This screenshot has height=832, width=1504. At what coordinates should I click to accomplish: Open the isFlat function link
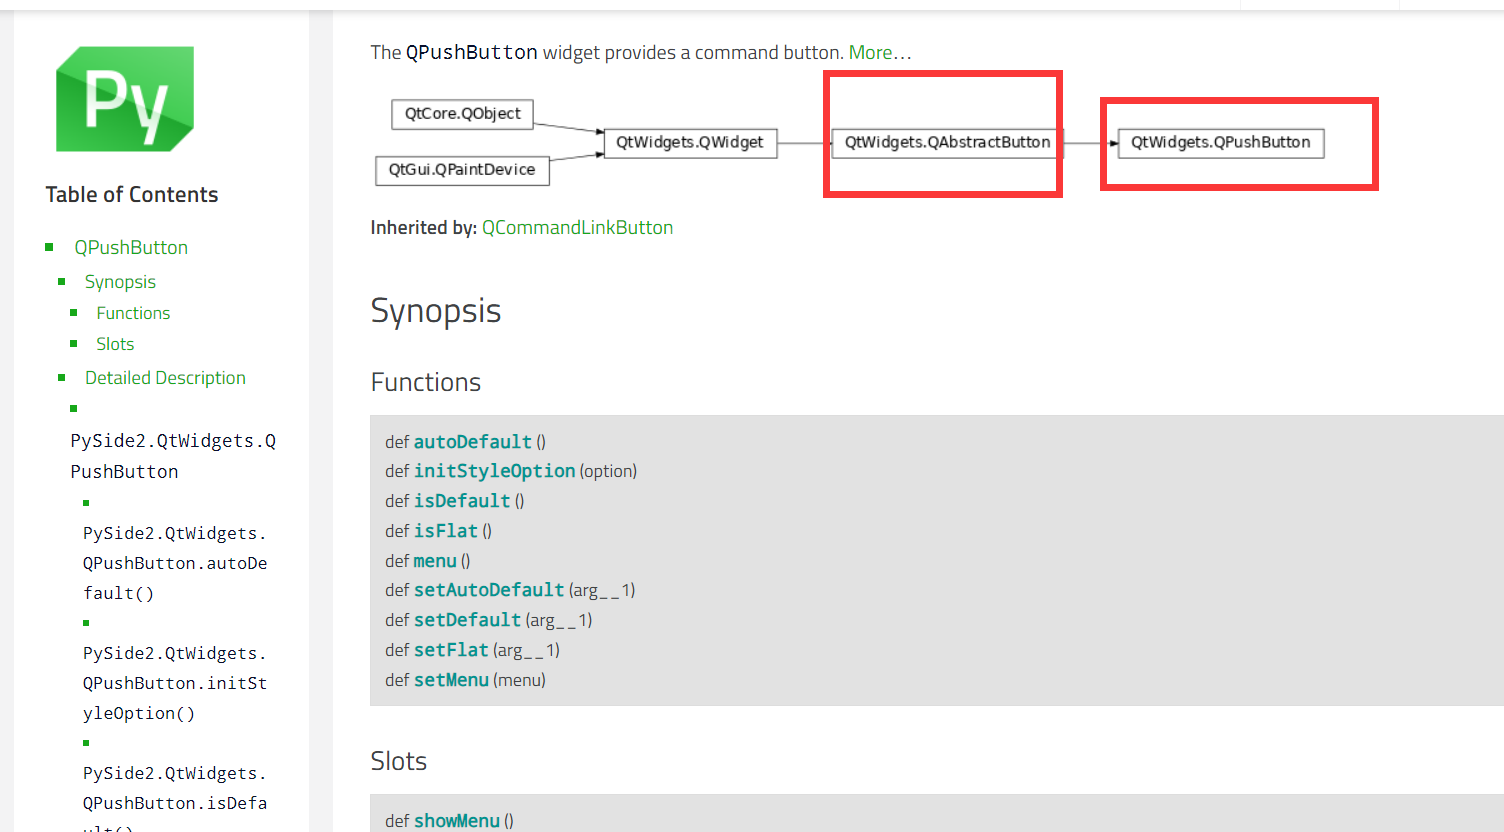point(445,531)
